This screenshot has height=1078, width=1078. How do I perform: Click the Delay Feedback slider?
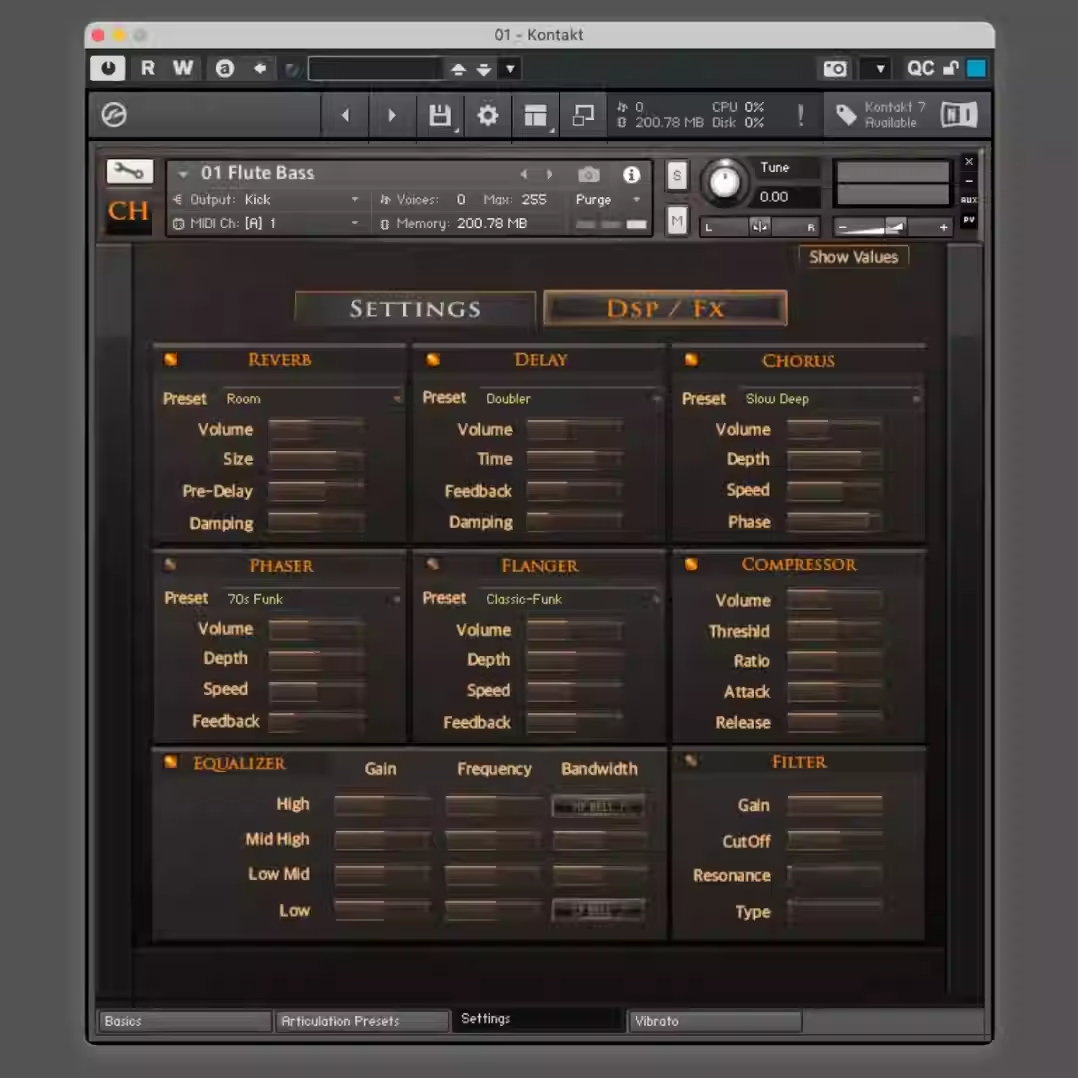(x=575, y=491)
